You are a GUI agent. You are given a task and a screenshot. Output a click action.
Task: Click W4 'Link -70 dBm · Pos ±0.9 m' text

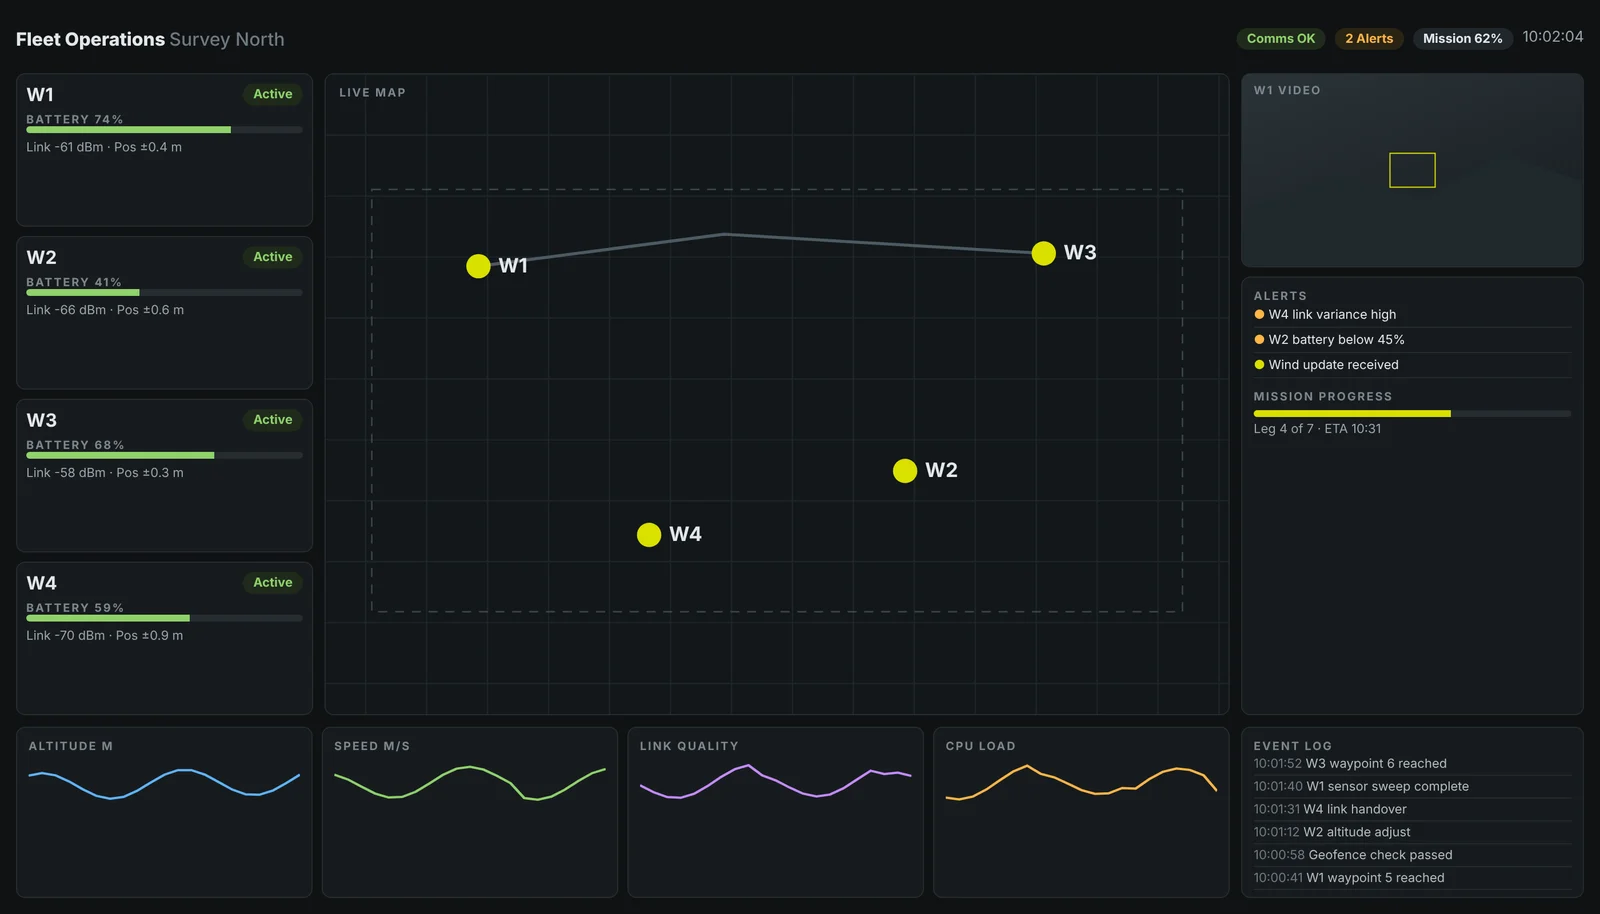coord(105,636)
